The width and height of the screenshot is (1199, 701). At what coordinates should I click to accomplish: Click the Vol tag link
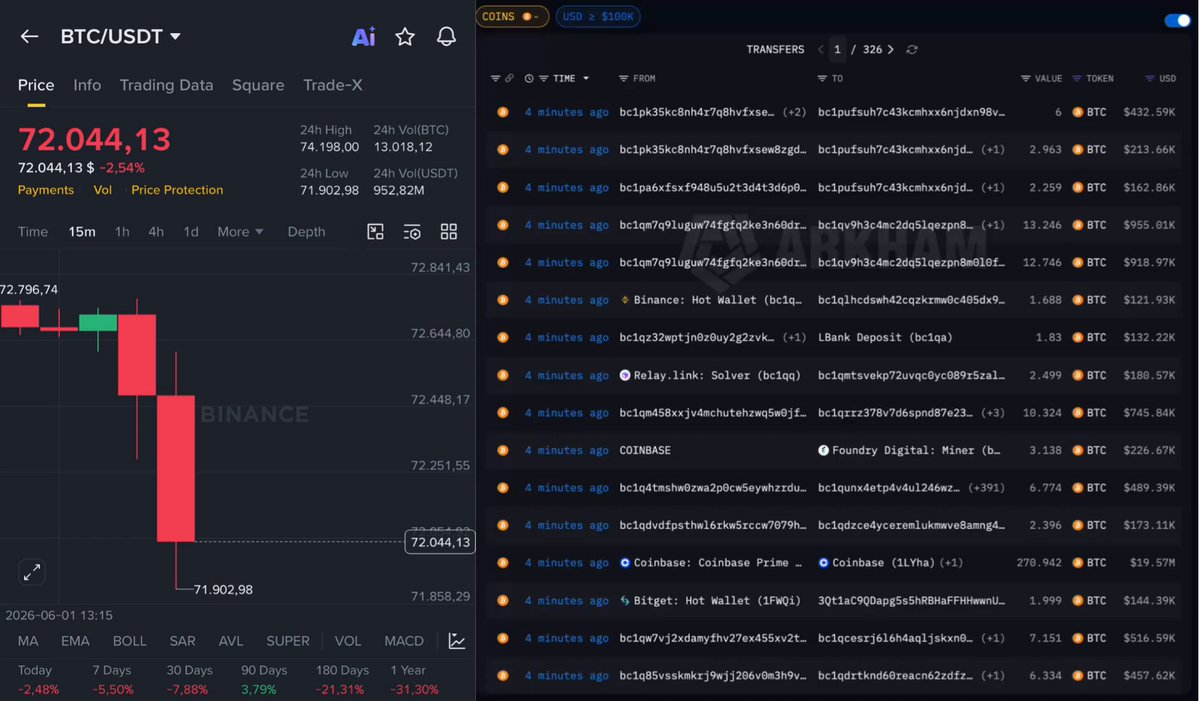coord(102,190)
